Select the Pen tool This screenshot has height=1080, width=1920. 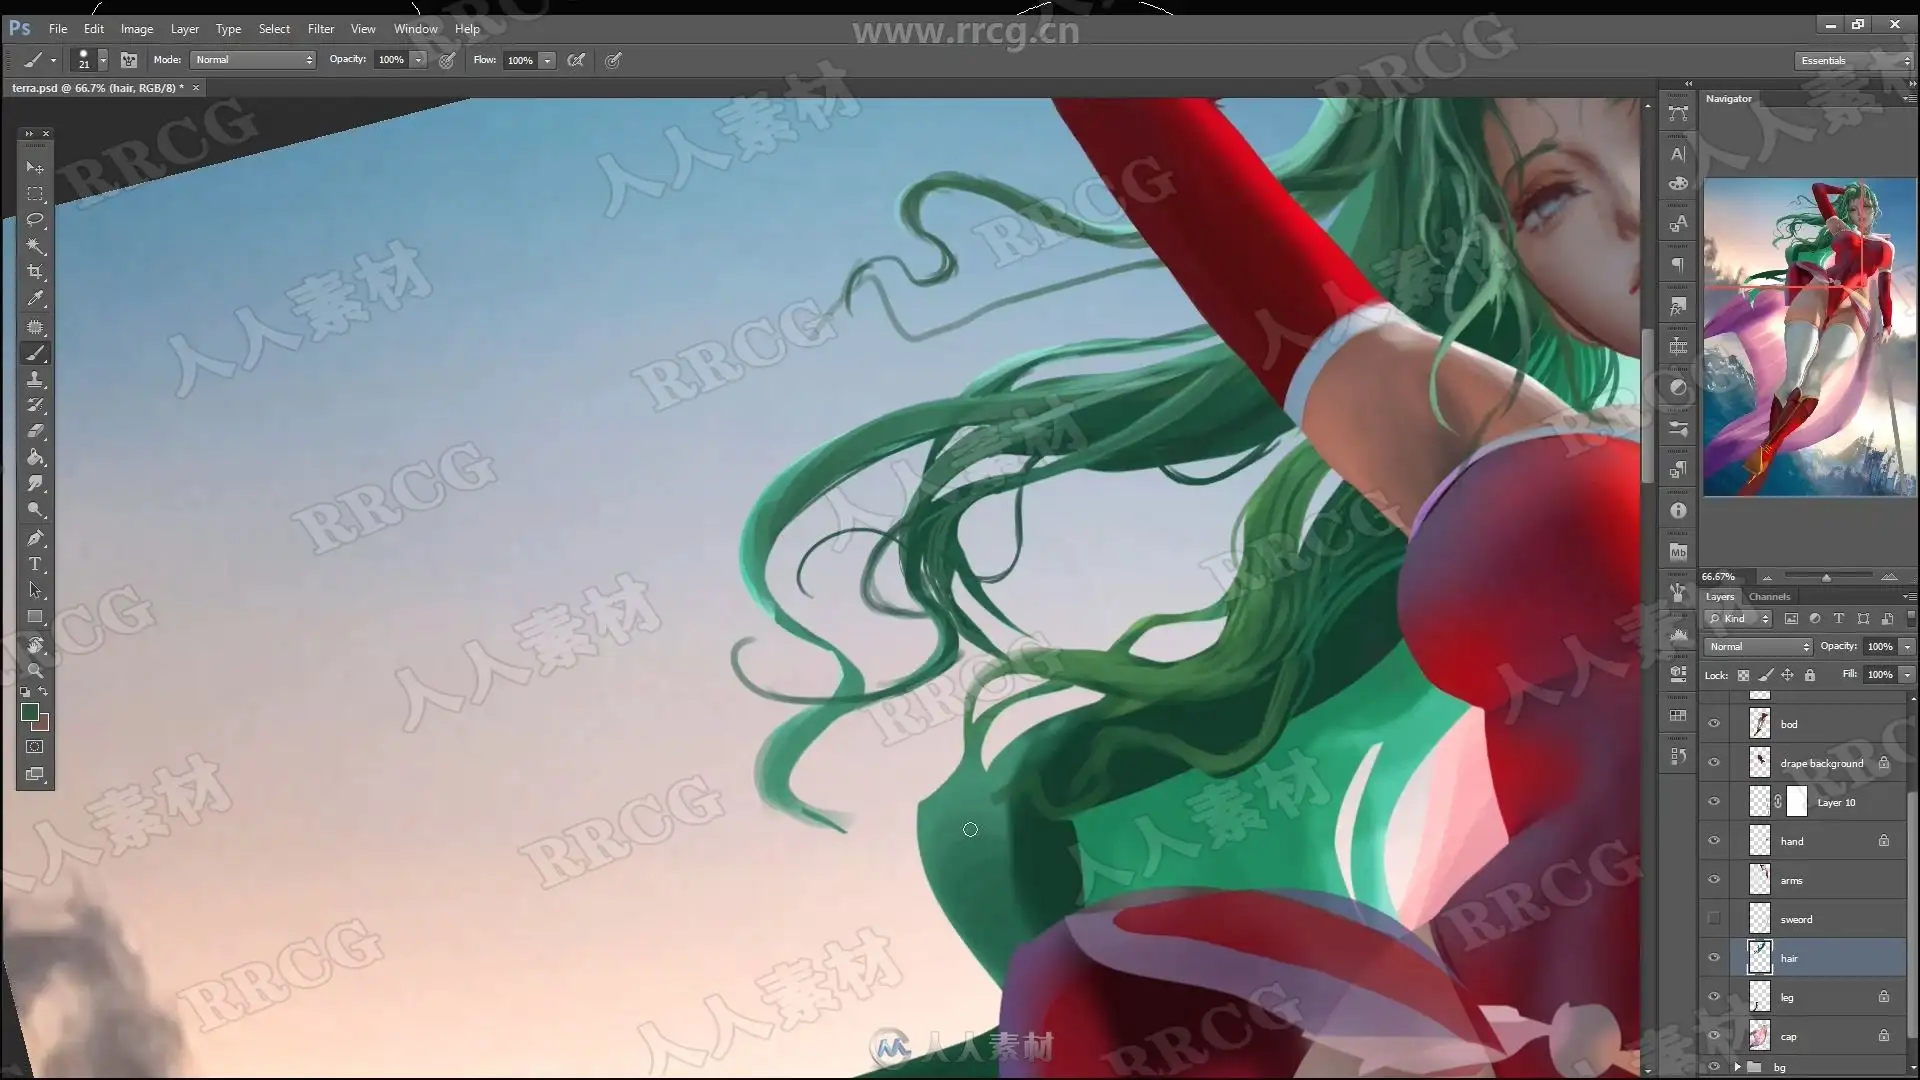tap(35, 538)
